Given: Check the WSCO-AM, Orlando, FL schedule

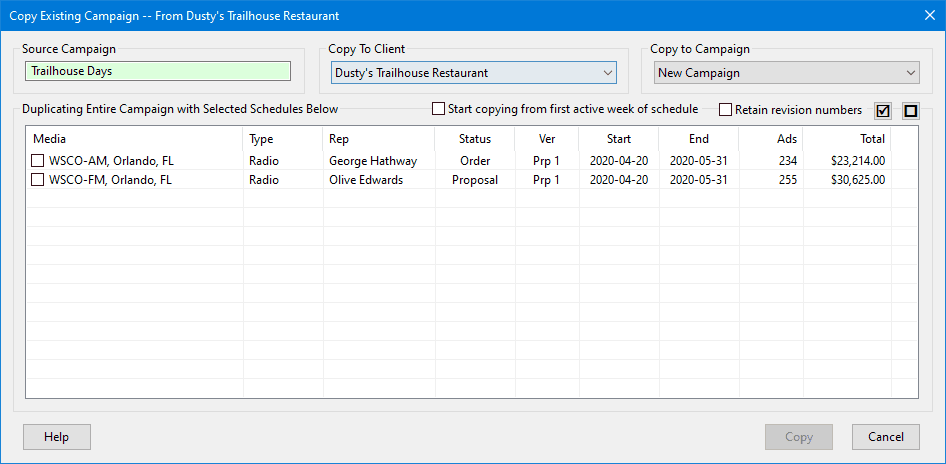Looking at the screenshot, I should pyautogui.click(x=37, y=160).
